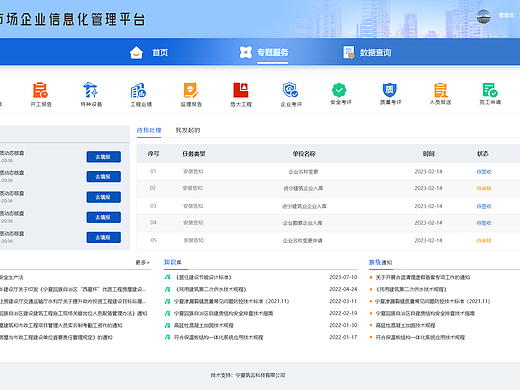Screen dimensions: 520x390
Task: Click the second 去填报 button
Action: pos(104,177)
